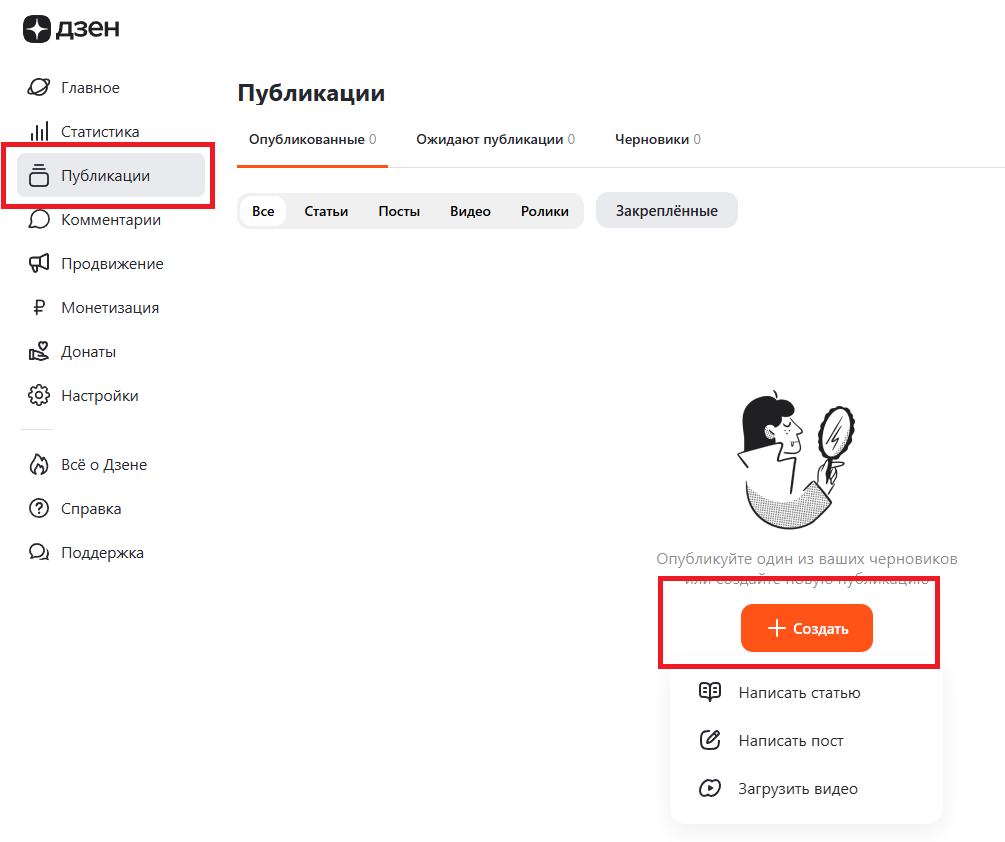Screen dimensions: 1005x842
Task: Select the Донаты icon in the sidebar
Action: [37, 351]
